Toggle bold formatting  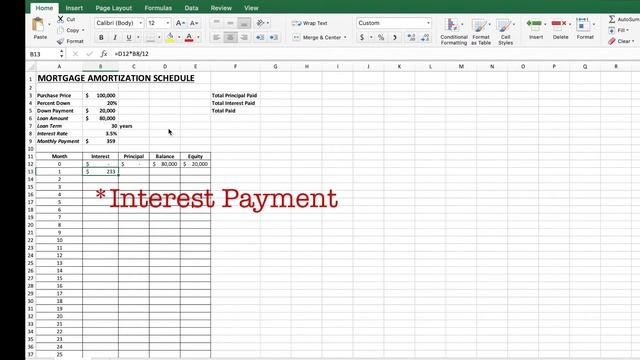[101, 38]
